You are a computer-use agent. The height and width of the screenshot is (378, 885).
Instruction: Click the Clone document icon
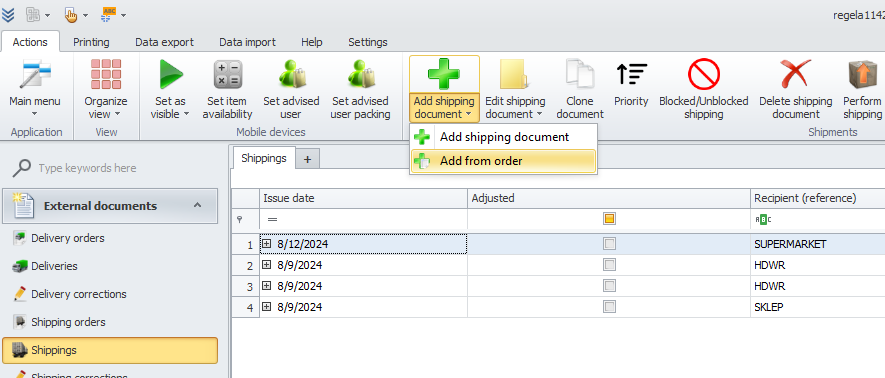click(580, 74)
